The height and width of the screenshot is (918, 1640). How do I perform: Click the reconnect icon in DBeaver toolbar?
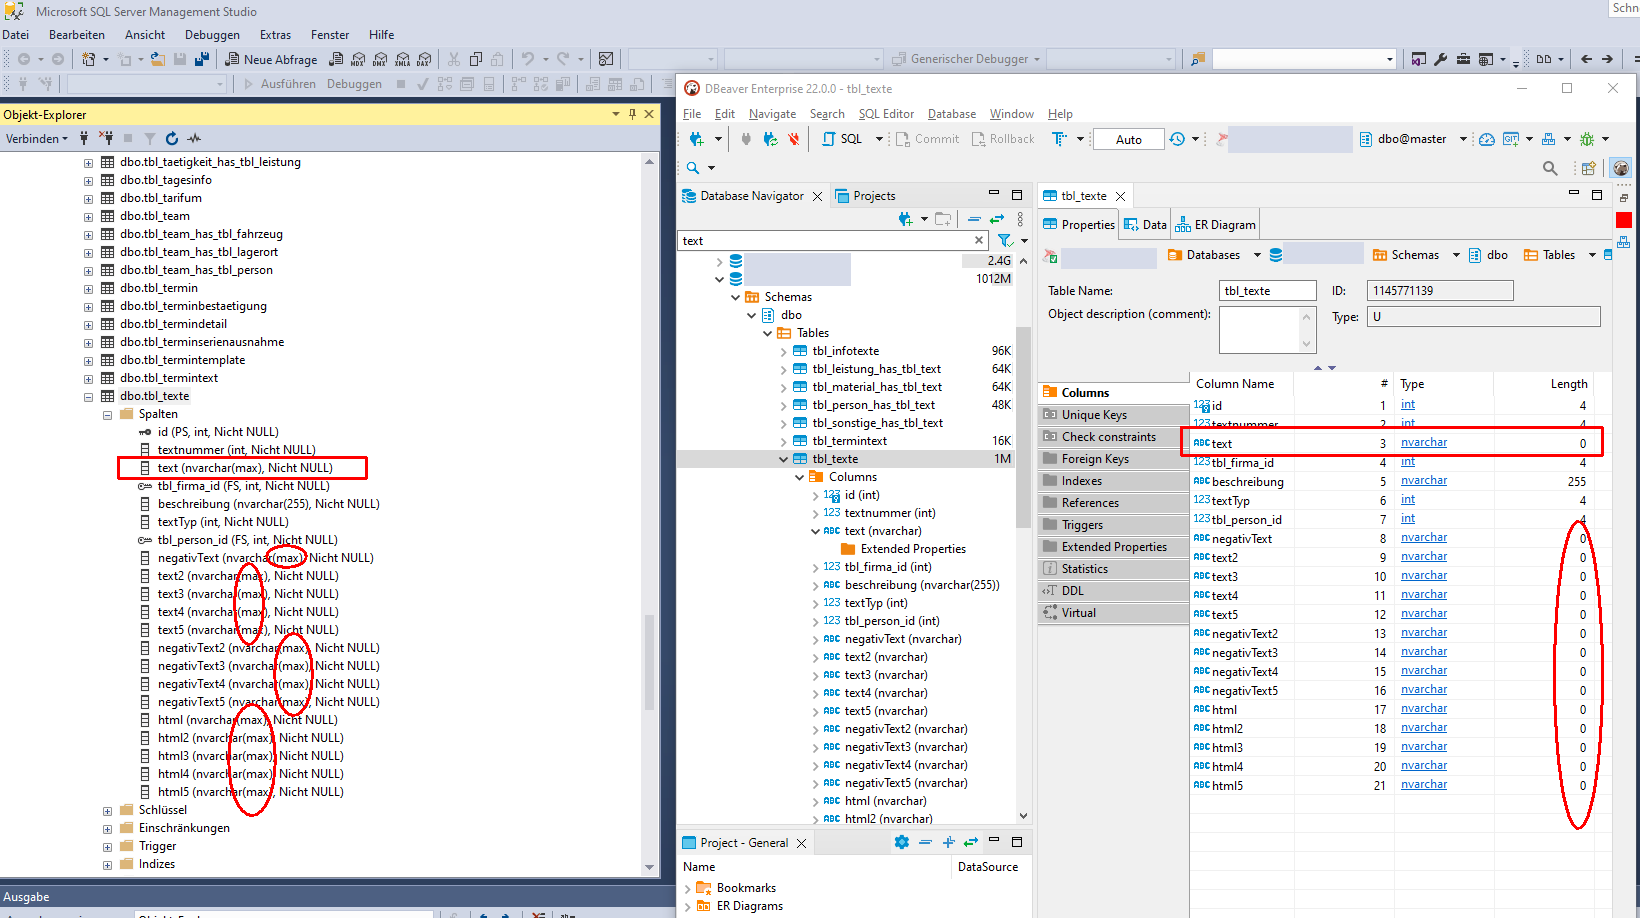[x=769, y=138]
